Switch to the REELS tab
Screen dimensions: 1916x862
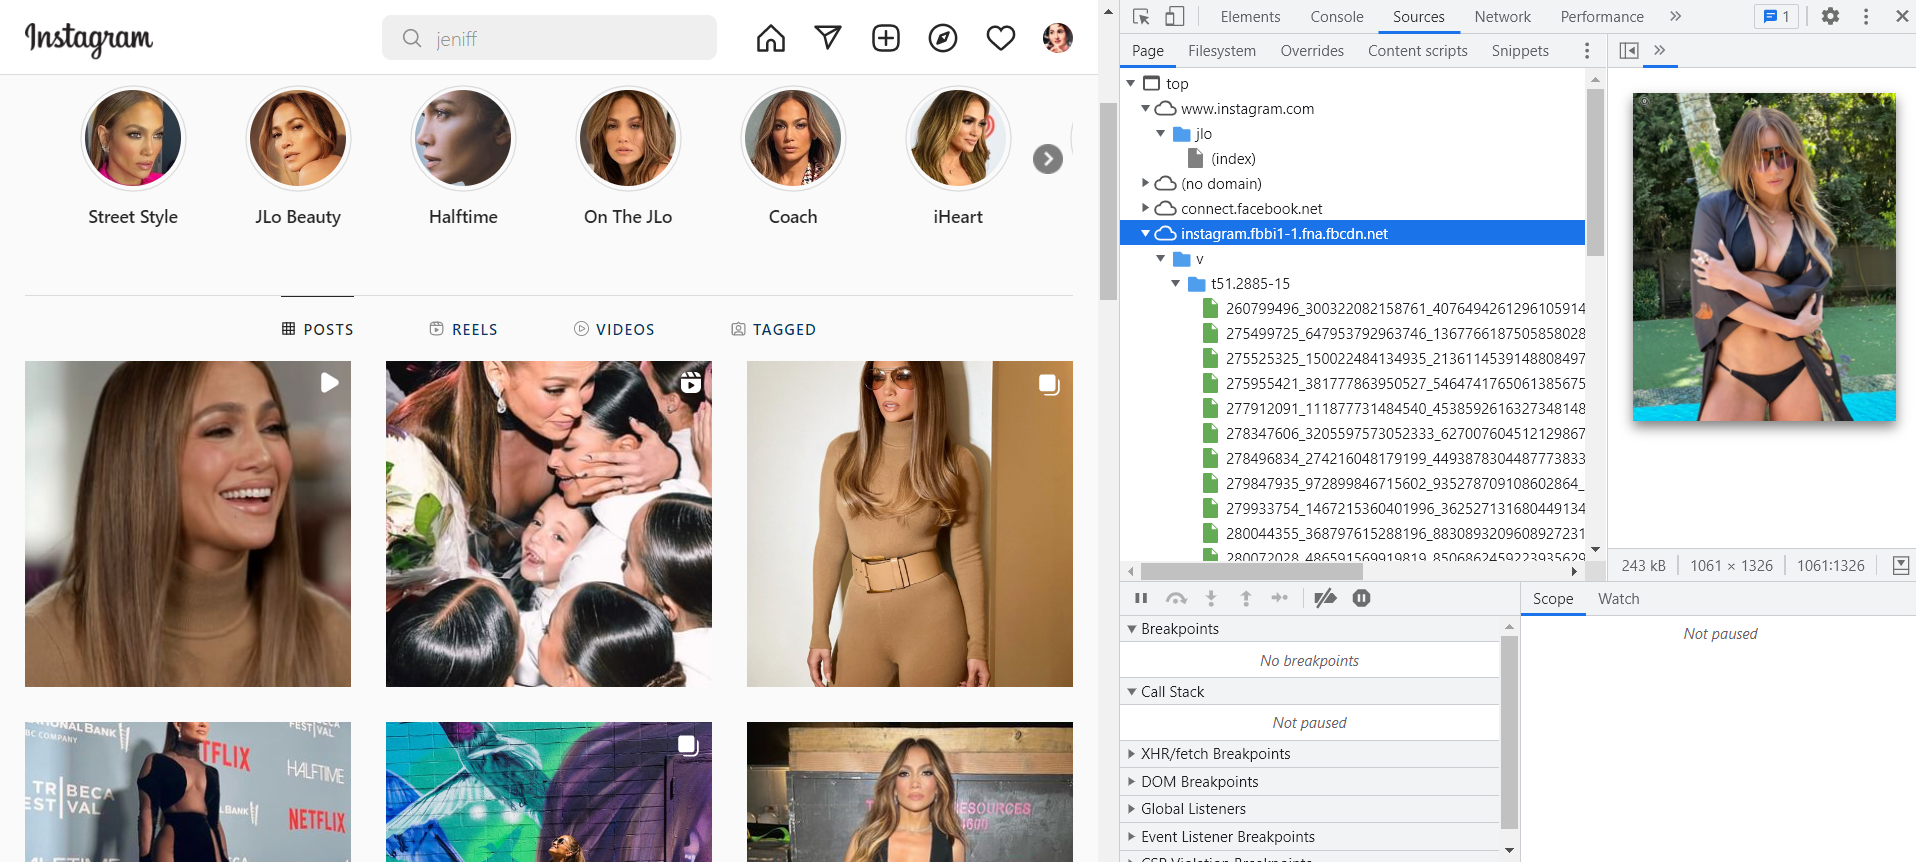pos(464,329)
